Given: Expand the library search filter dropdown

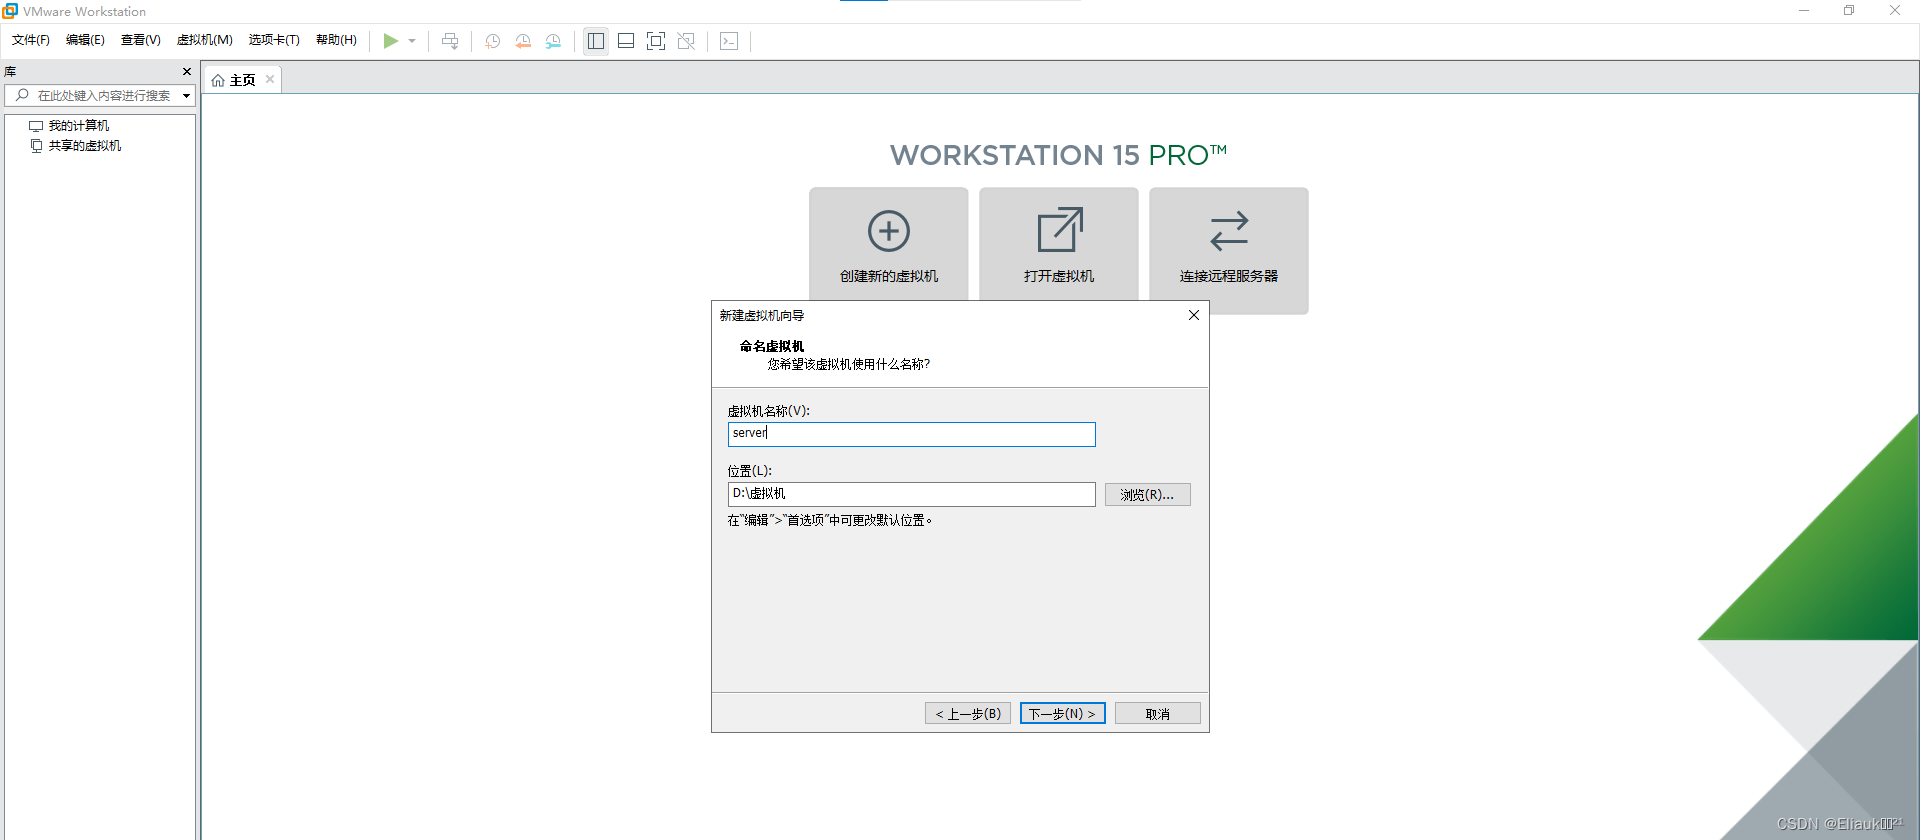Looking at the screenshot, I should 187,96.
